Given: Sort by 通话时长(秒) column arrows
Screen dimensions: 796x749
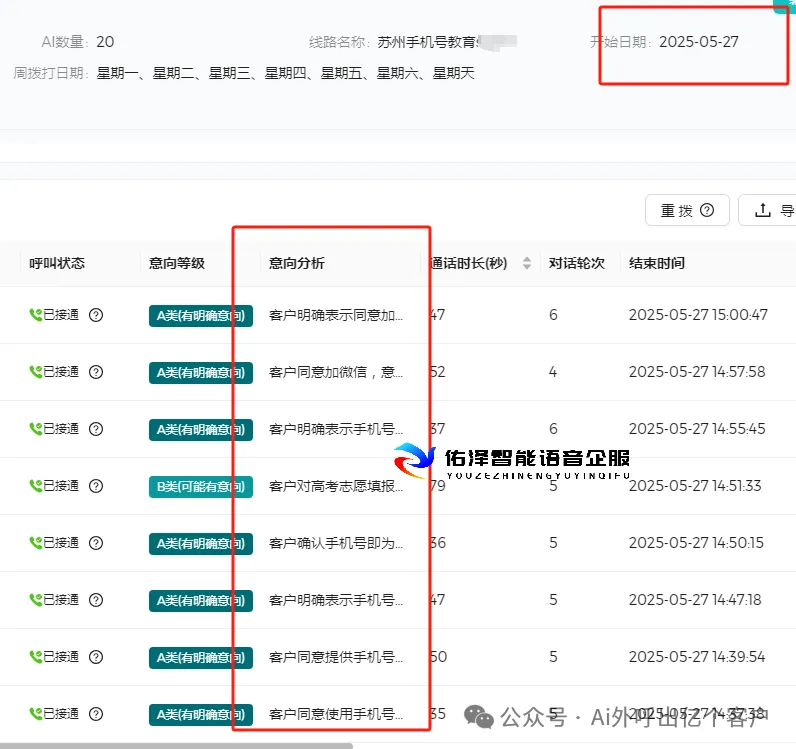Looking at the screenshot, I should (x=527, y=263).
